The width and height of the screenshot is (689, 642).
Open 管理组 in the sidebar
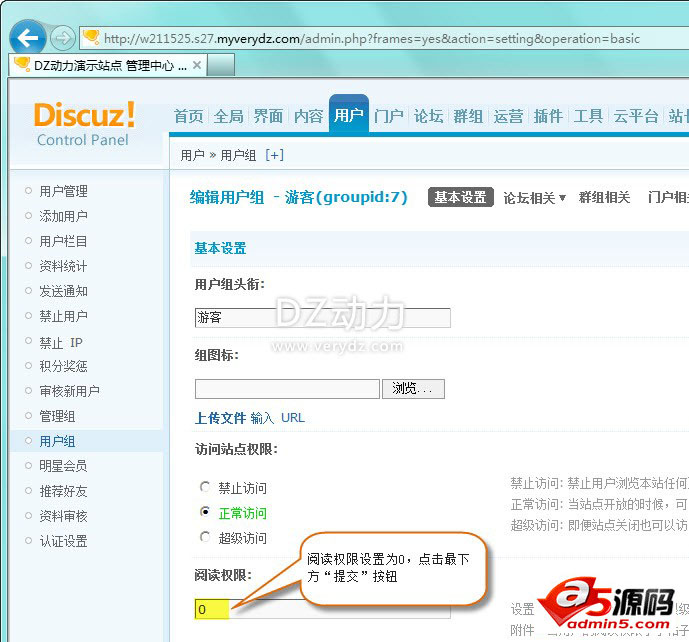pos(57,416)
